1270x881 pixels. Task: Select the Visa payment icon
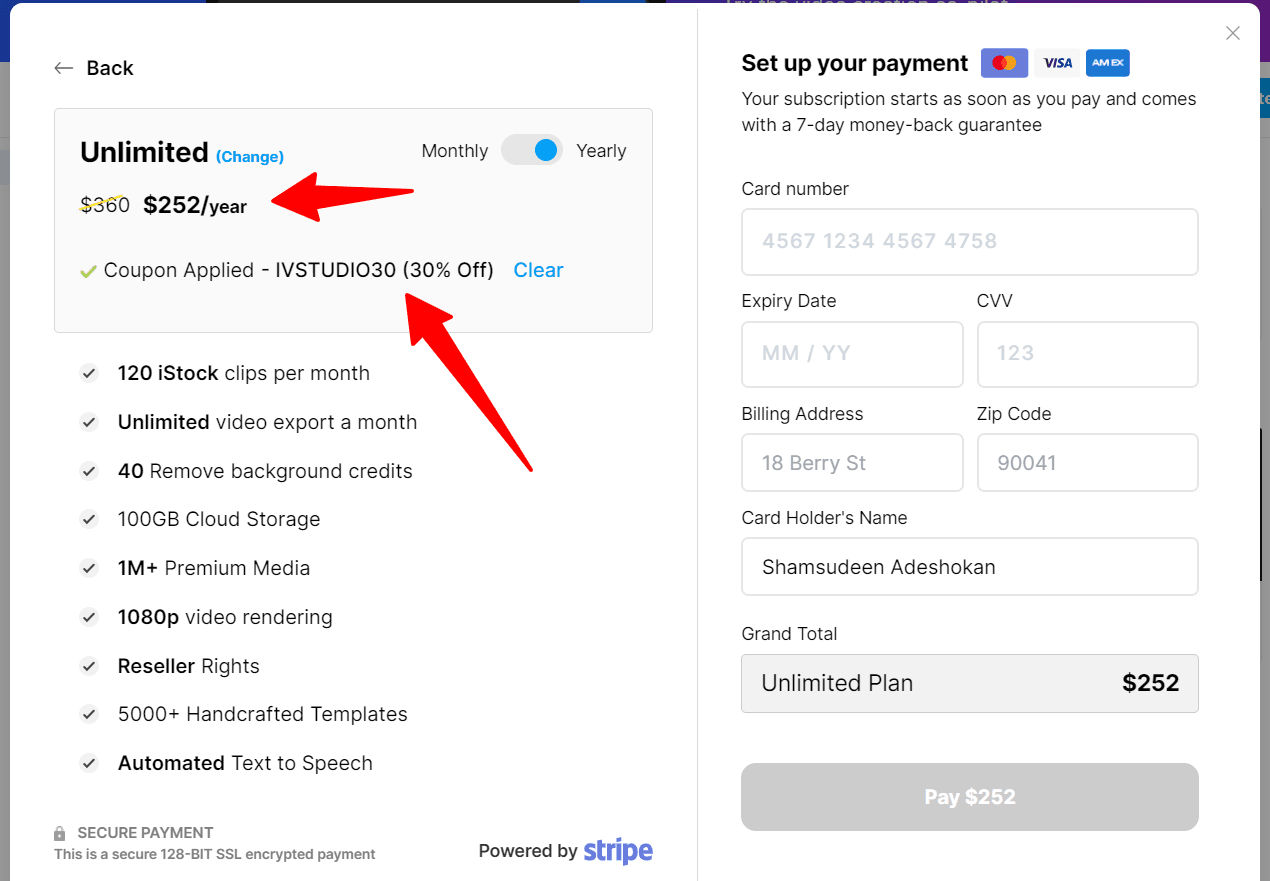(1056, 62)
